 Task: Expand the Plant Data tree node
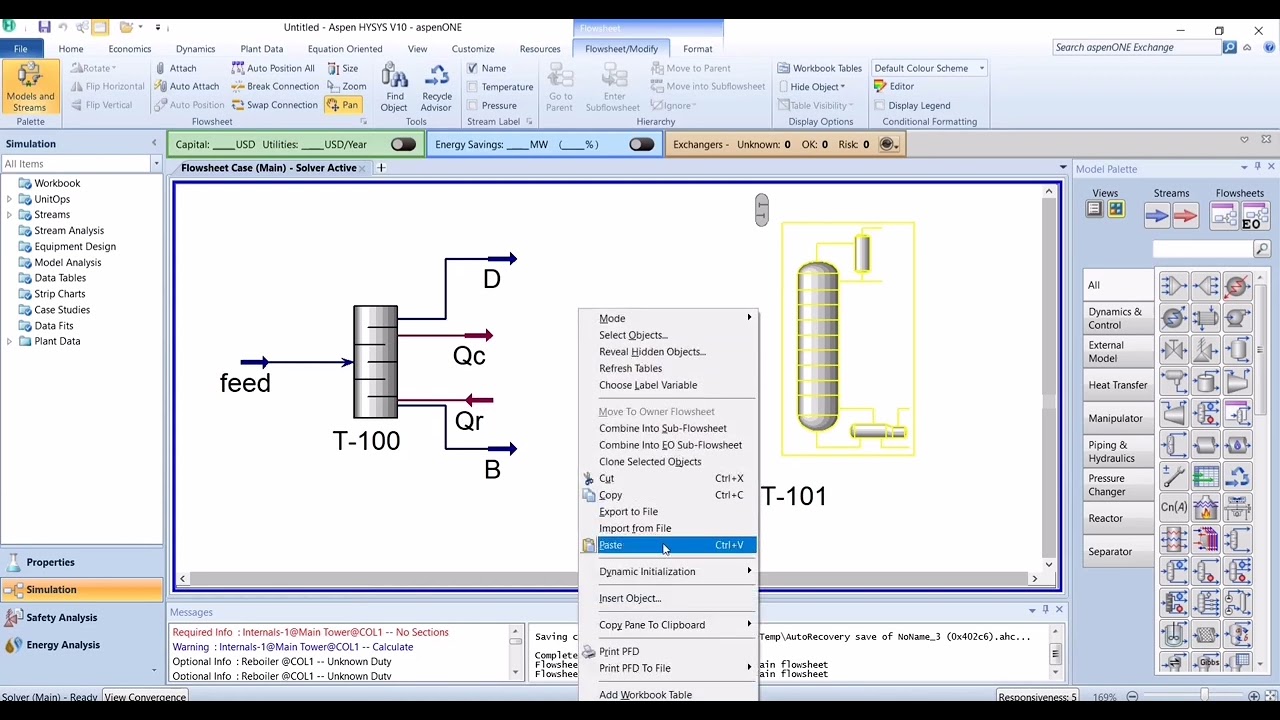10,341
